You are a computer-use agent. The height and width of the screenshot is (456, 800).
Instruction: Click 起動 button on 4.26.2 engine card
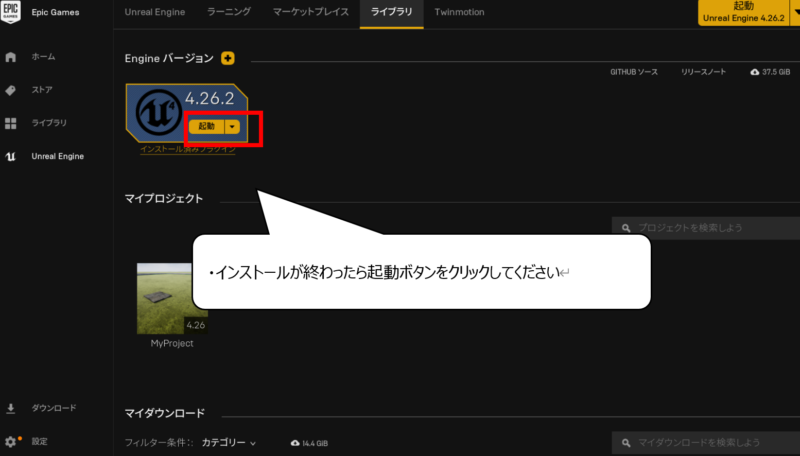pyautogui.click(x=207, y=126)
